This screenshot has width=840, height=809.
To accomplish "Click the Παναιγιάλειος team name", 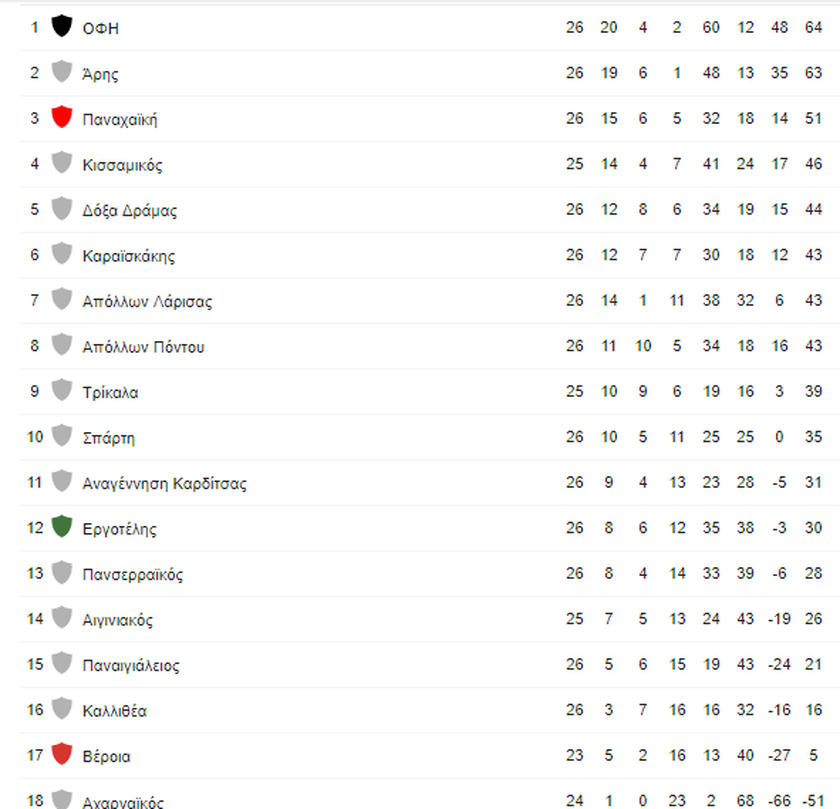I will coord(131,666).
